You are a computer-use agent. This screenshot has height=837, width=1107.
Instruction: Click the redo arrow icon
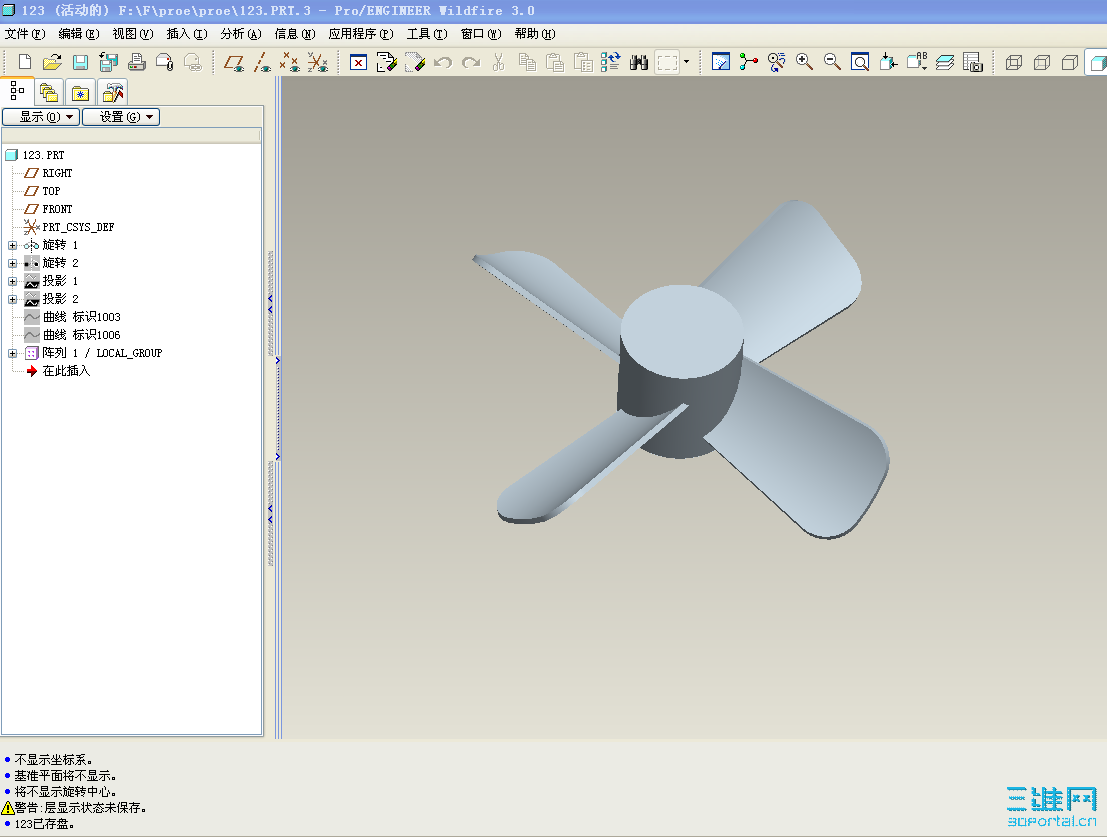471,62
